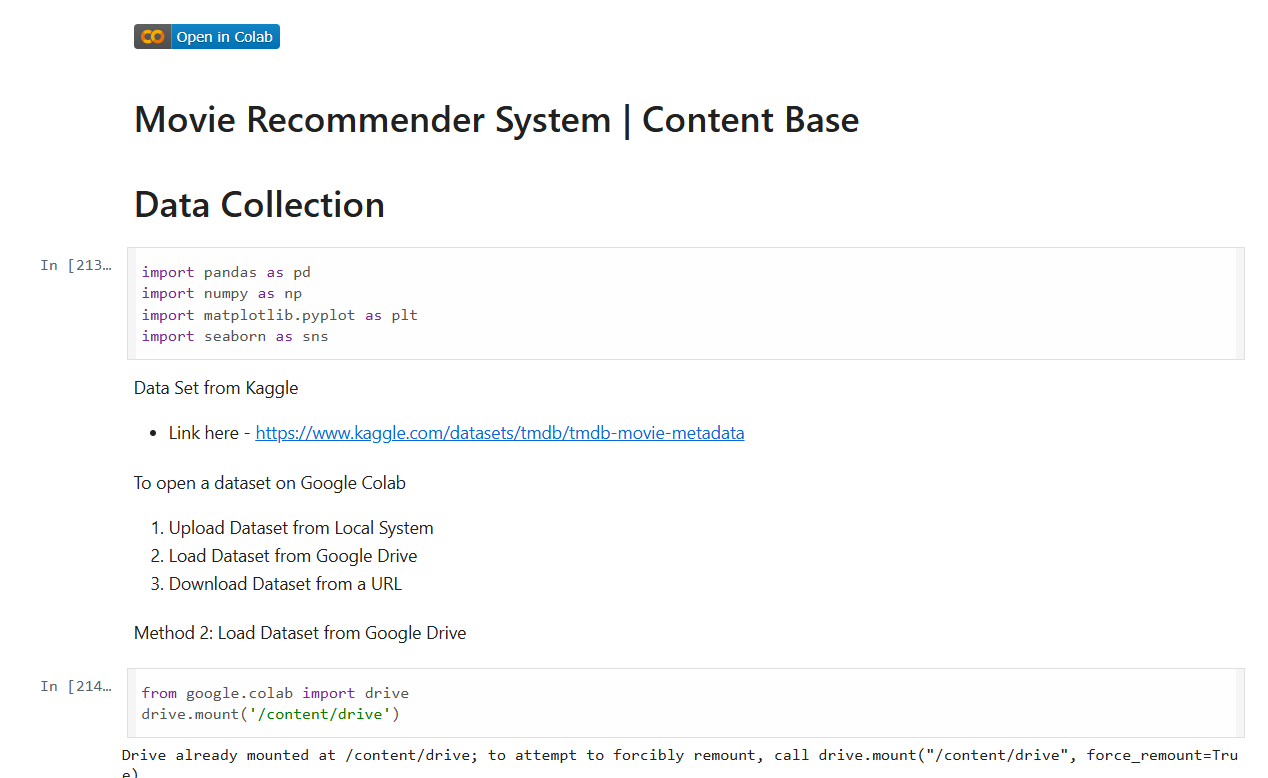1268x778 pixels.
Task: Open the Kaggle tmdb-movie-metadata link
Action: [499, 433]
